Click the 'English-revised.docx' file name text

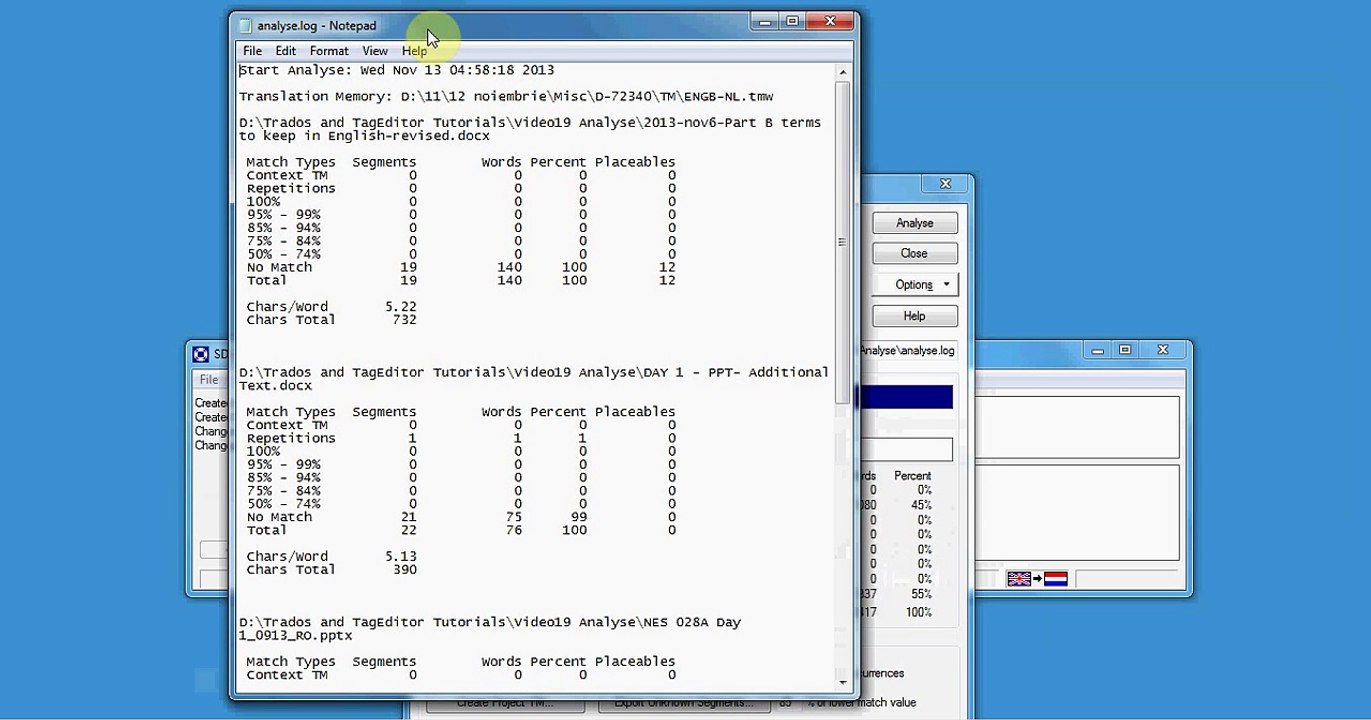(409, 136)
